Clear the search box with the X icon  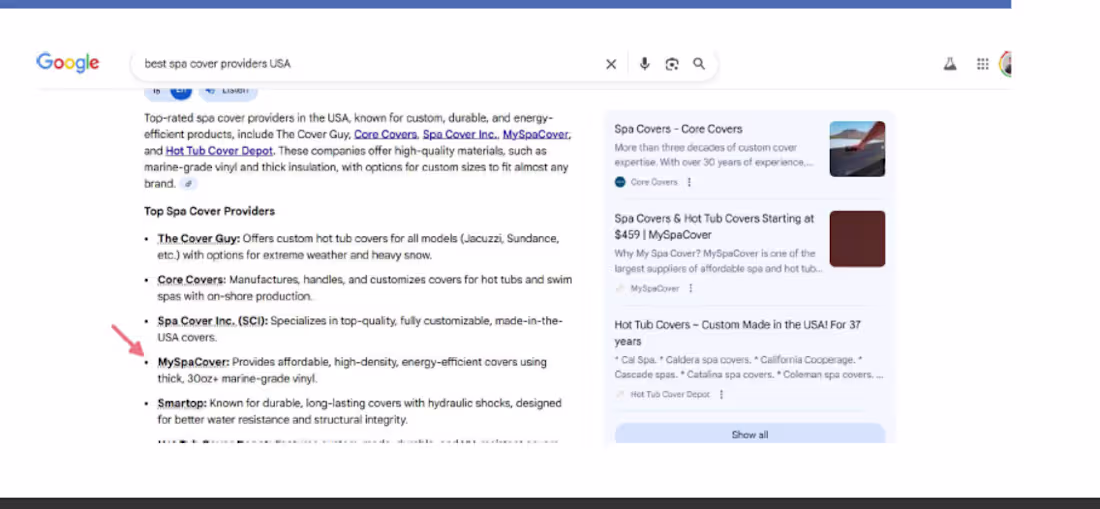coord(611,64)
